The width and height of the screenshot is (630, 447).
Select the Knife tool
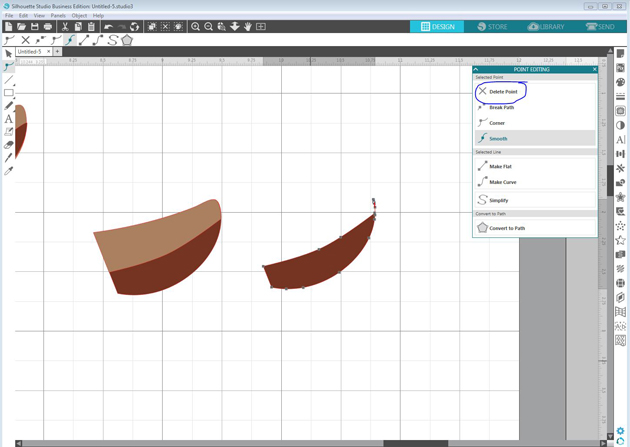click(x=8, y=158)
